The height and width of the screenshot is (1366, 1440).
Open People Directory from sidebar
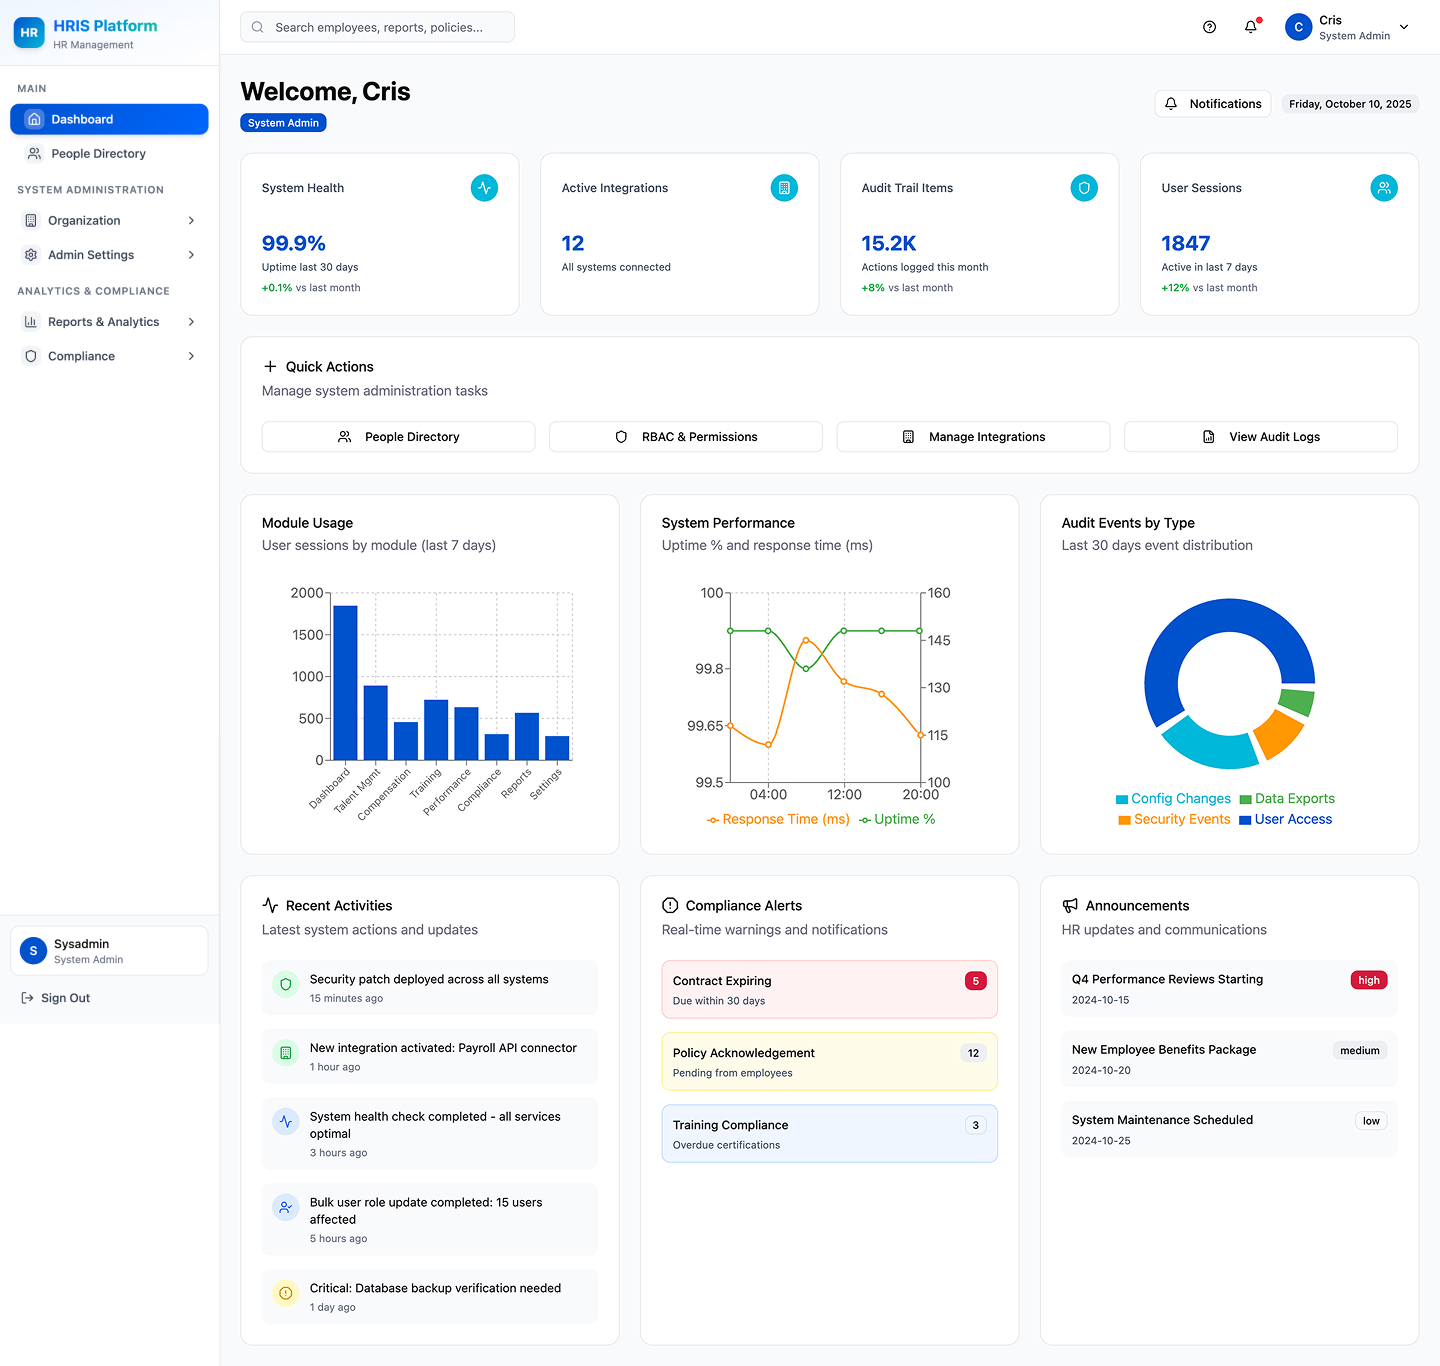98,154
